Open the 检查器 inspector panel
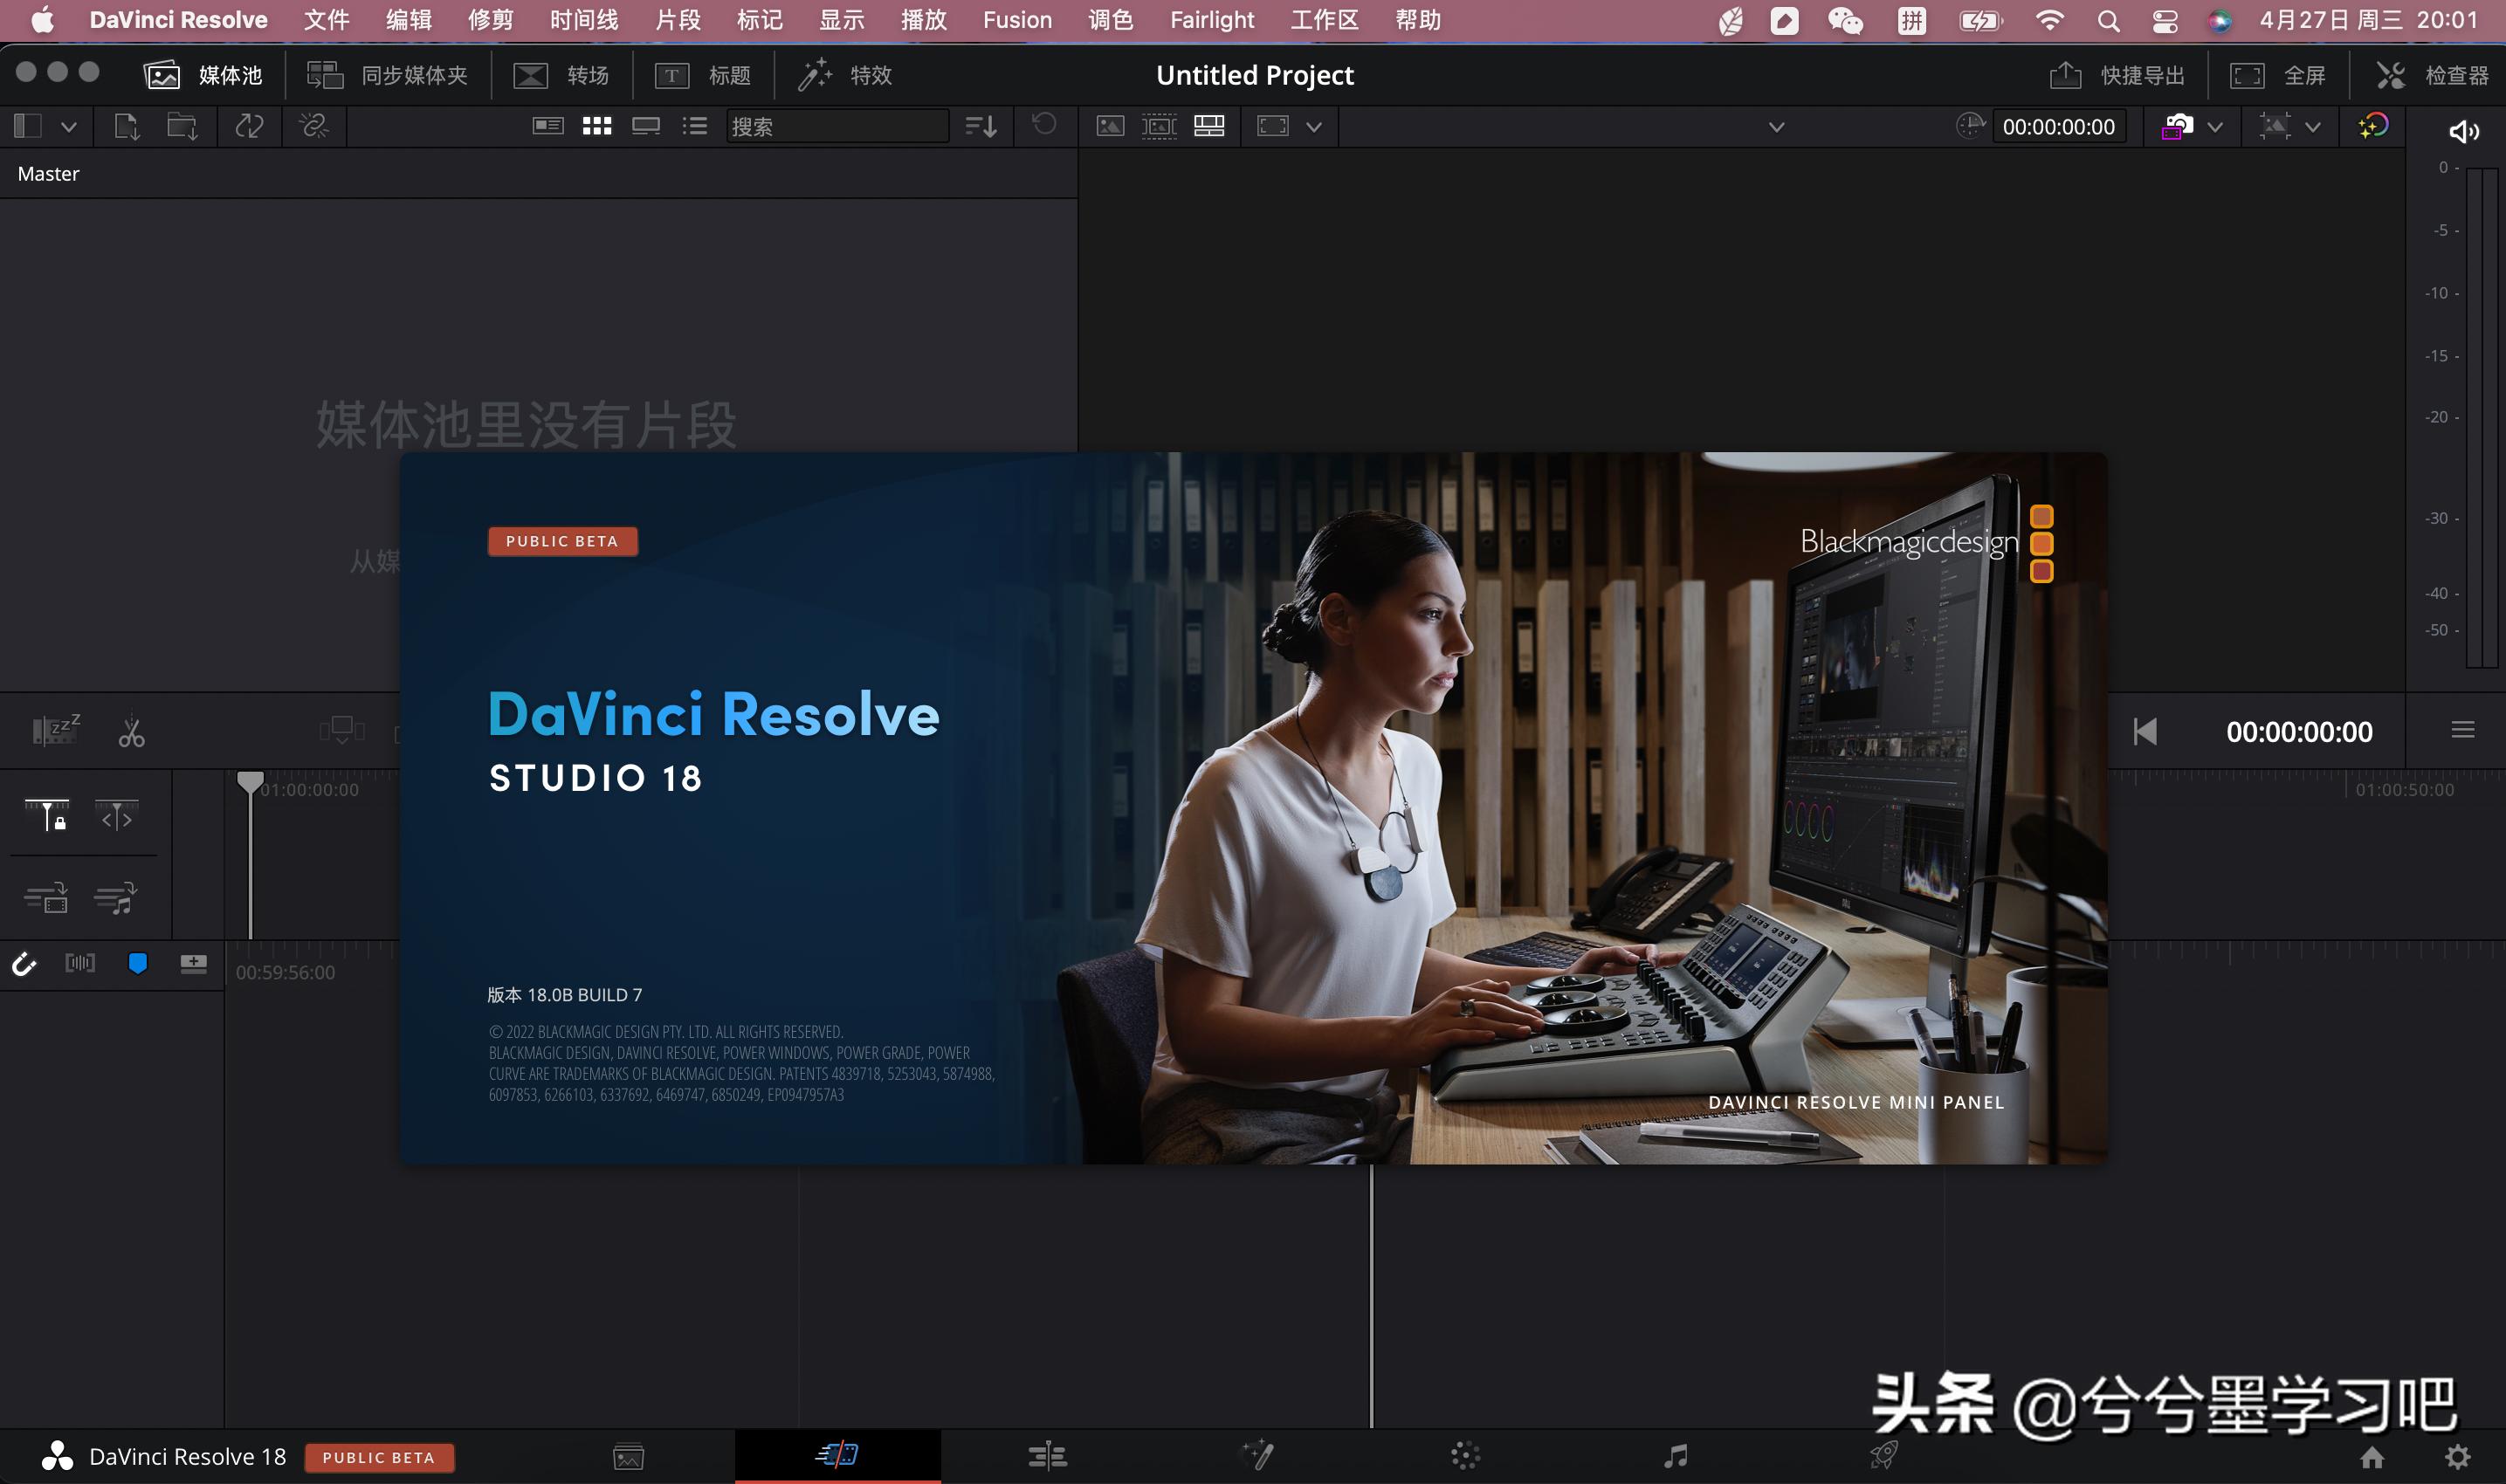2506x1484 pixels. (x=2432, y=75)
